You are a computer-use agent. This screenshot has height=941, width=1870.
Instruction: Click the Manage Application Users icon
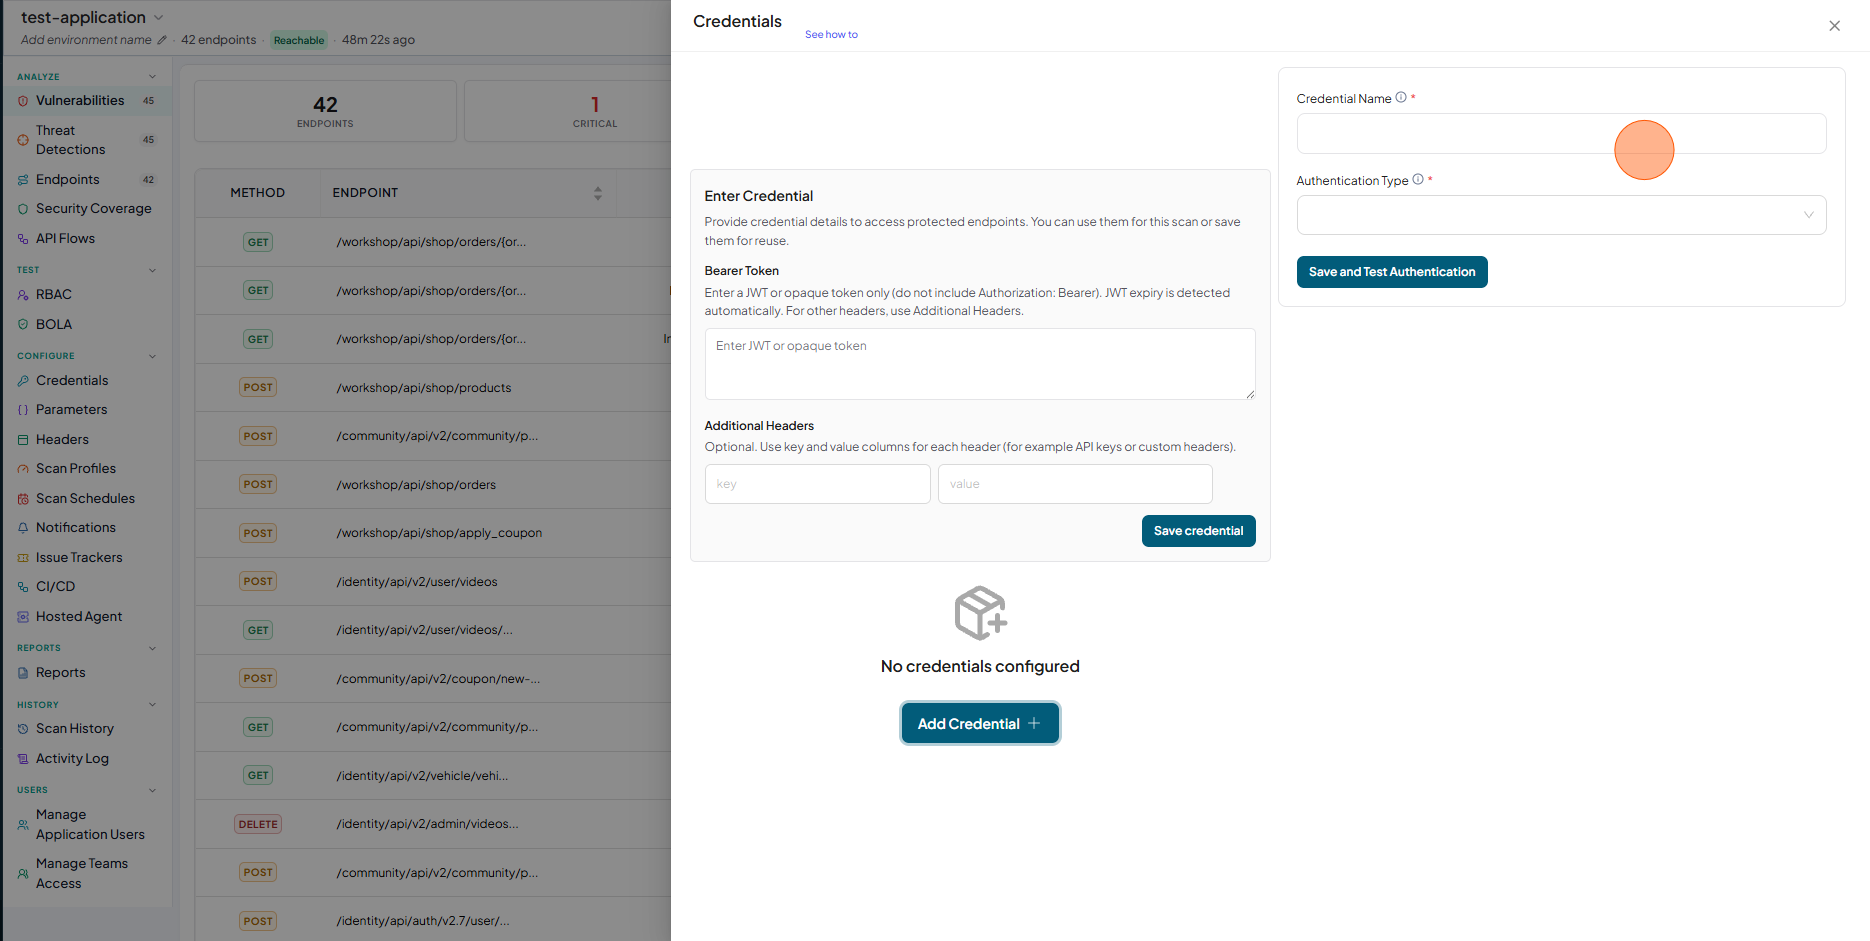tap(23, 825)
